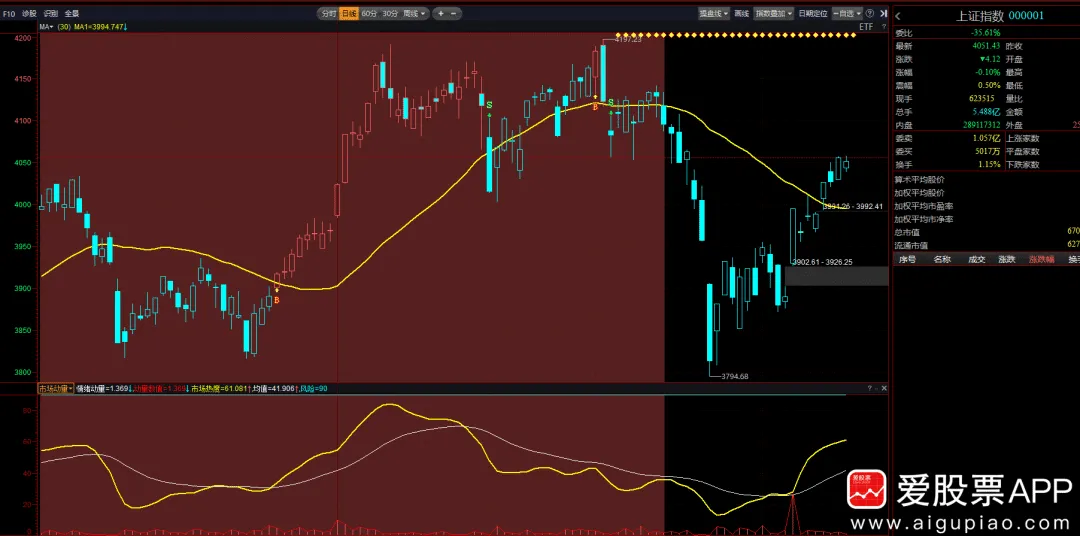Image resolution: width=1080 pixels, height=536 pixels.
Task: Click the 4200 price axis label
Action: pos(23,39)
